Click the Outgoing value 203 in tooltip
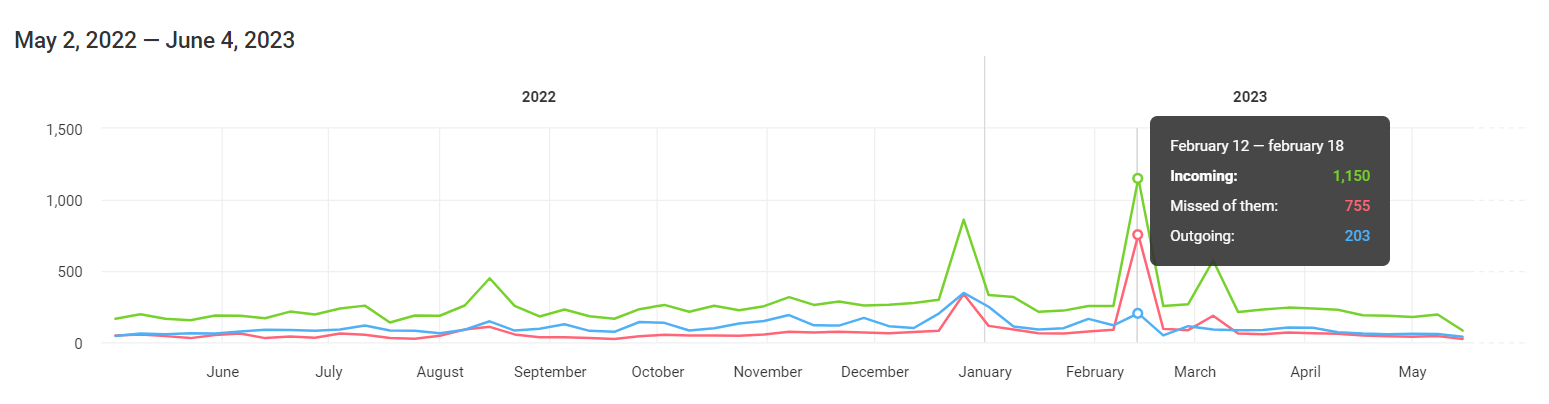Screen dimensions: 1549x404 click(x=1355, y=236)
